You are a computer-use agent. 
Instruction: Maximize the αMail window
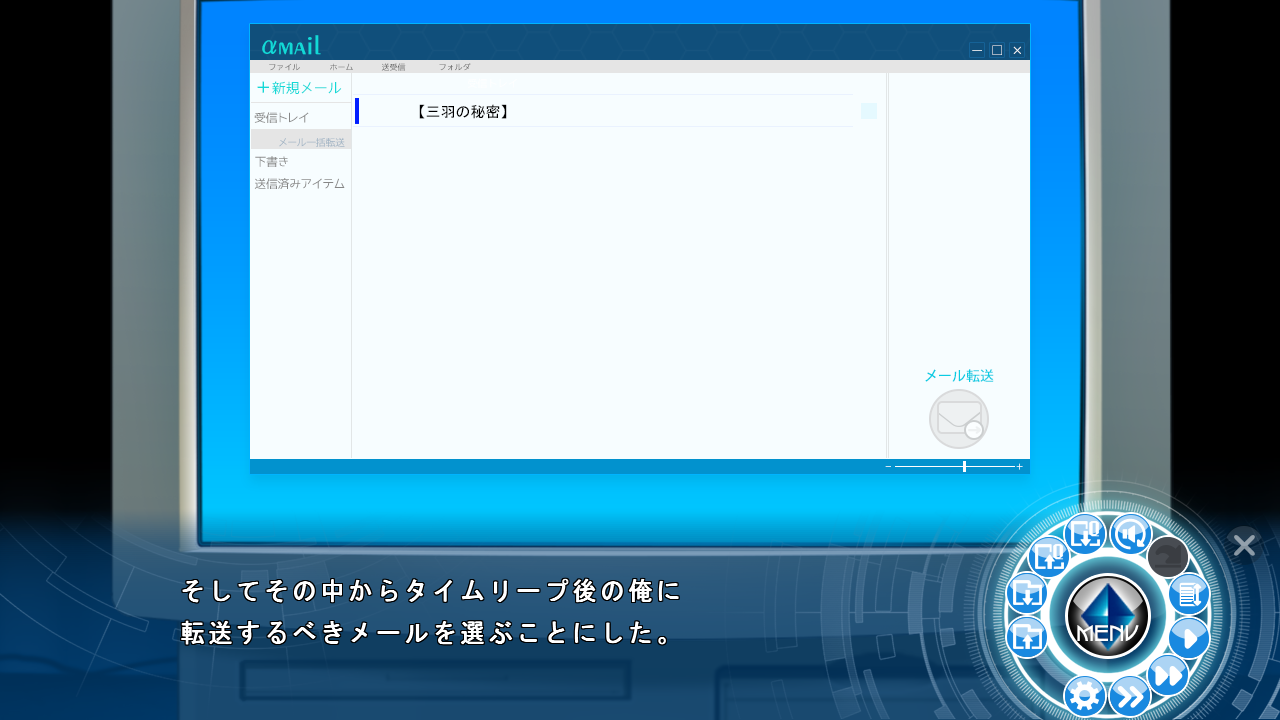click(997, 50)
